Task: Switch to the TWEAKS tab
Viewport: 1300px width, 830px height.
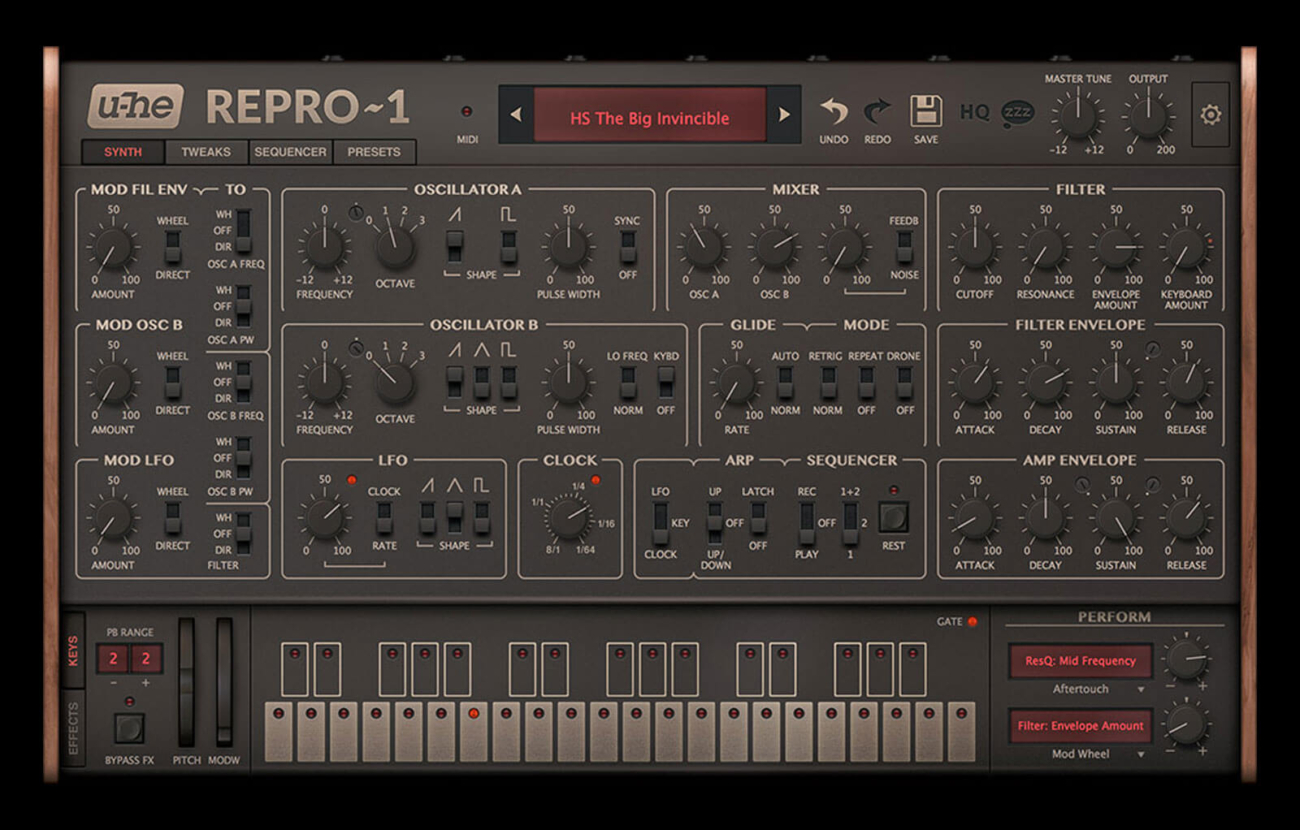Action: (206, 152)
